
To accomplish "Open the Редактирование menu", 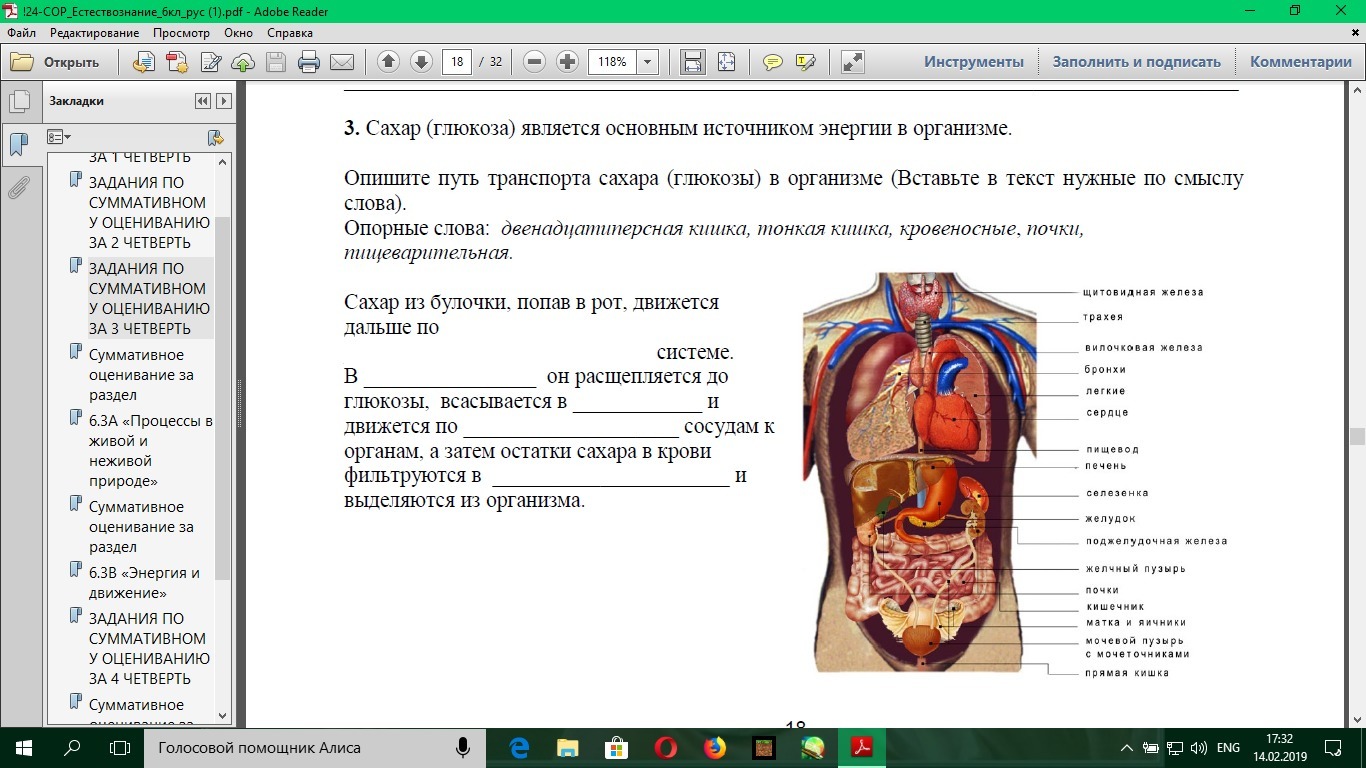I will 95,33.
